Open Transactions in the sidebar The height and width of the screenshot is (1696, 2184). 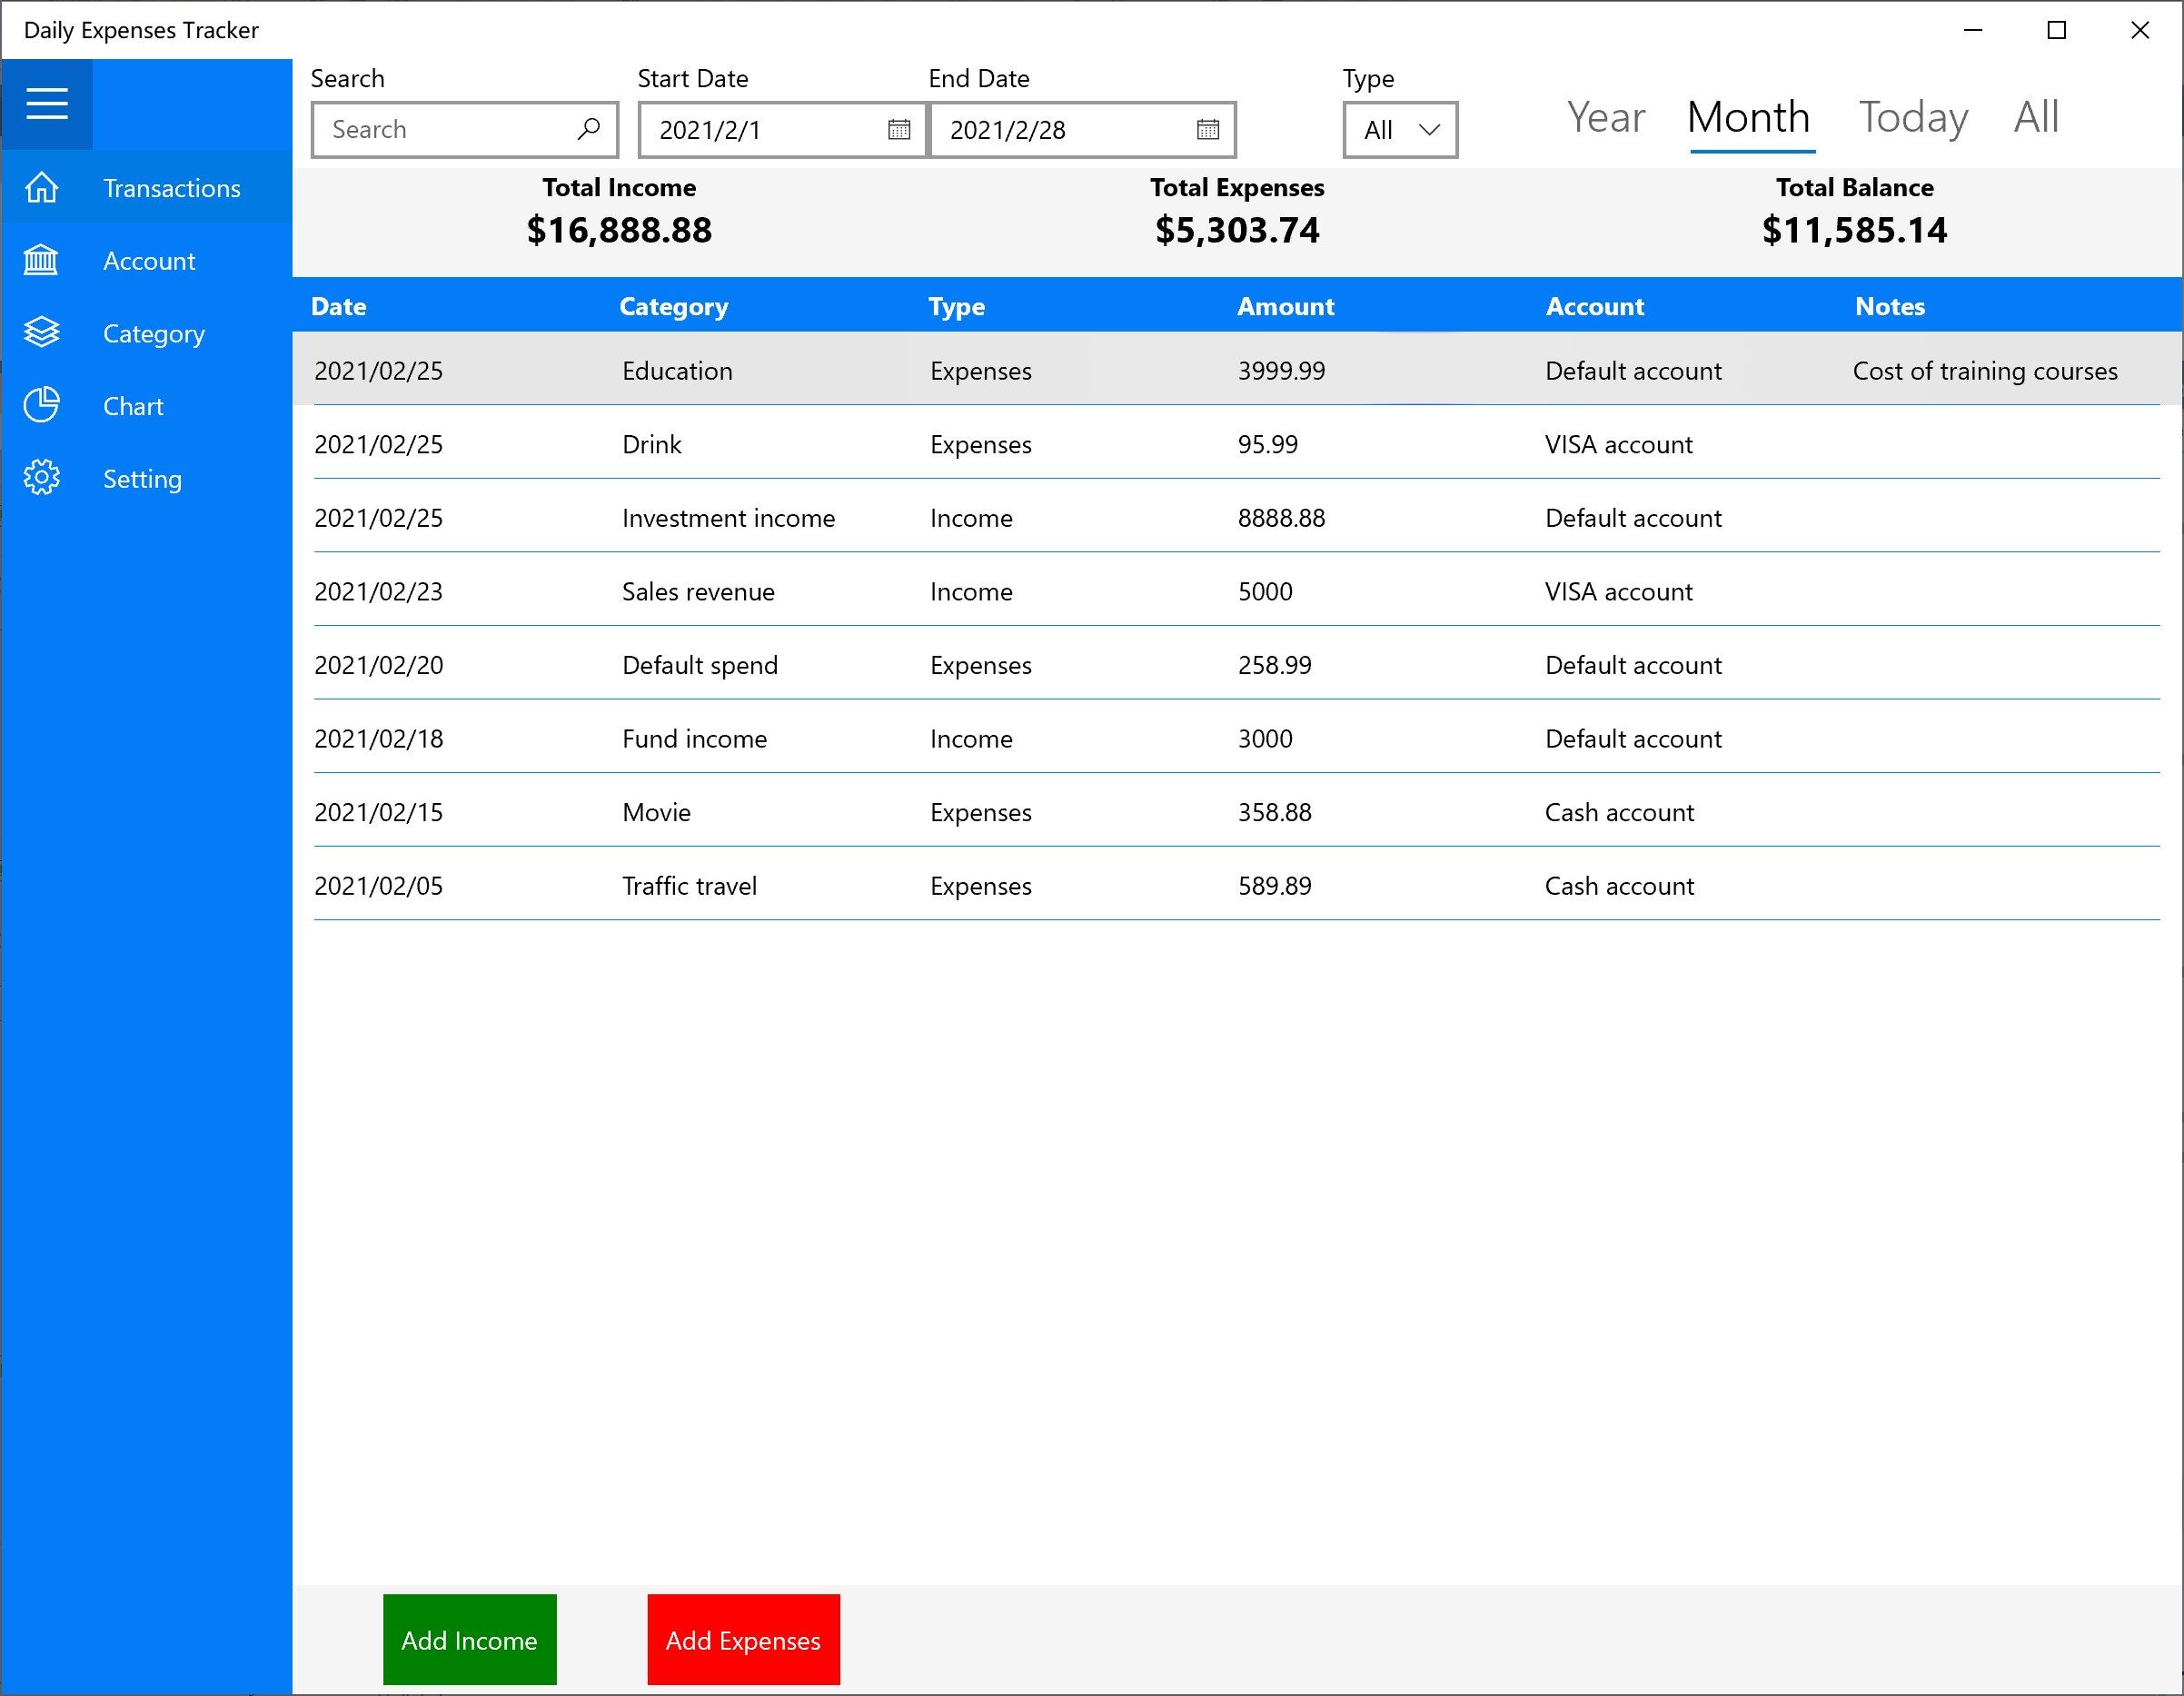click(x=147, y=188)
